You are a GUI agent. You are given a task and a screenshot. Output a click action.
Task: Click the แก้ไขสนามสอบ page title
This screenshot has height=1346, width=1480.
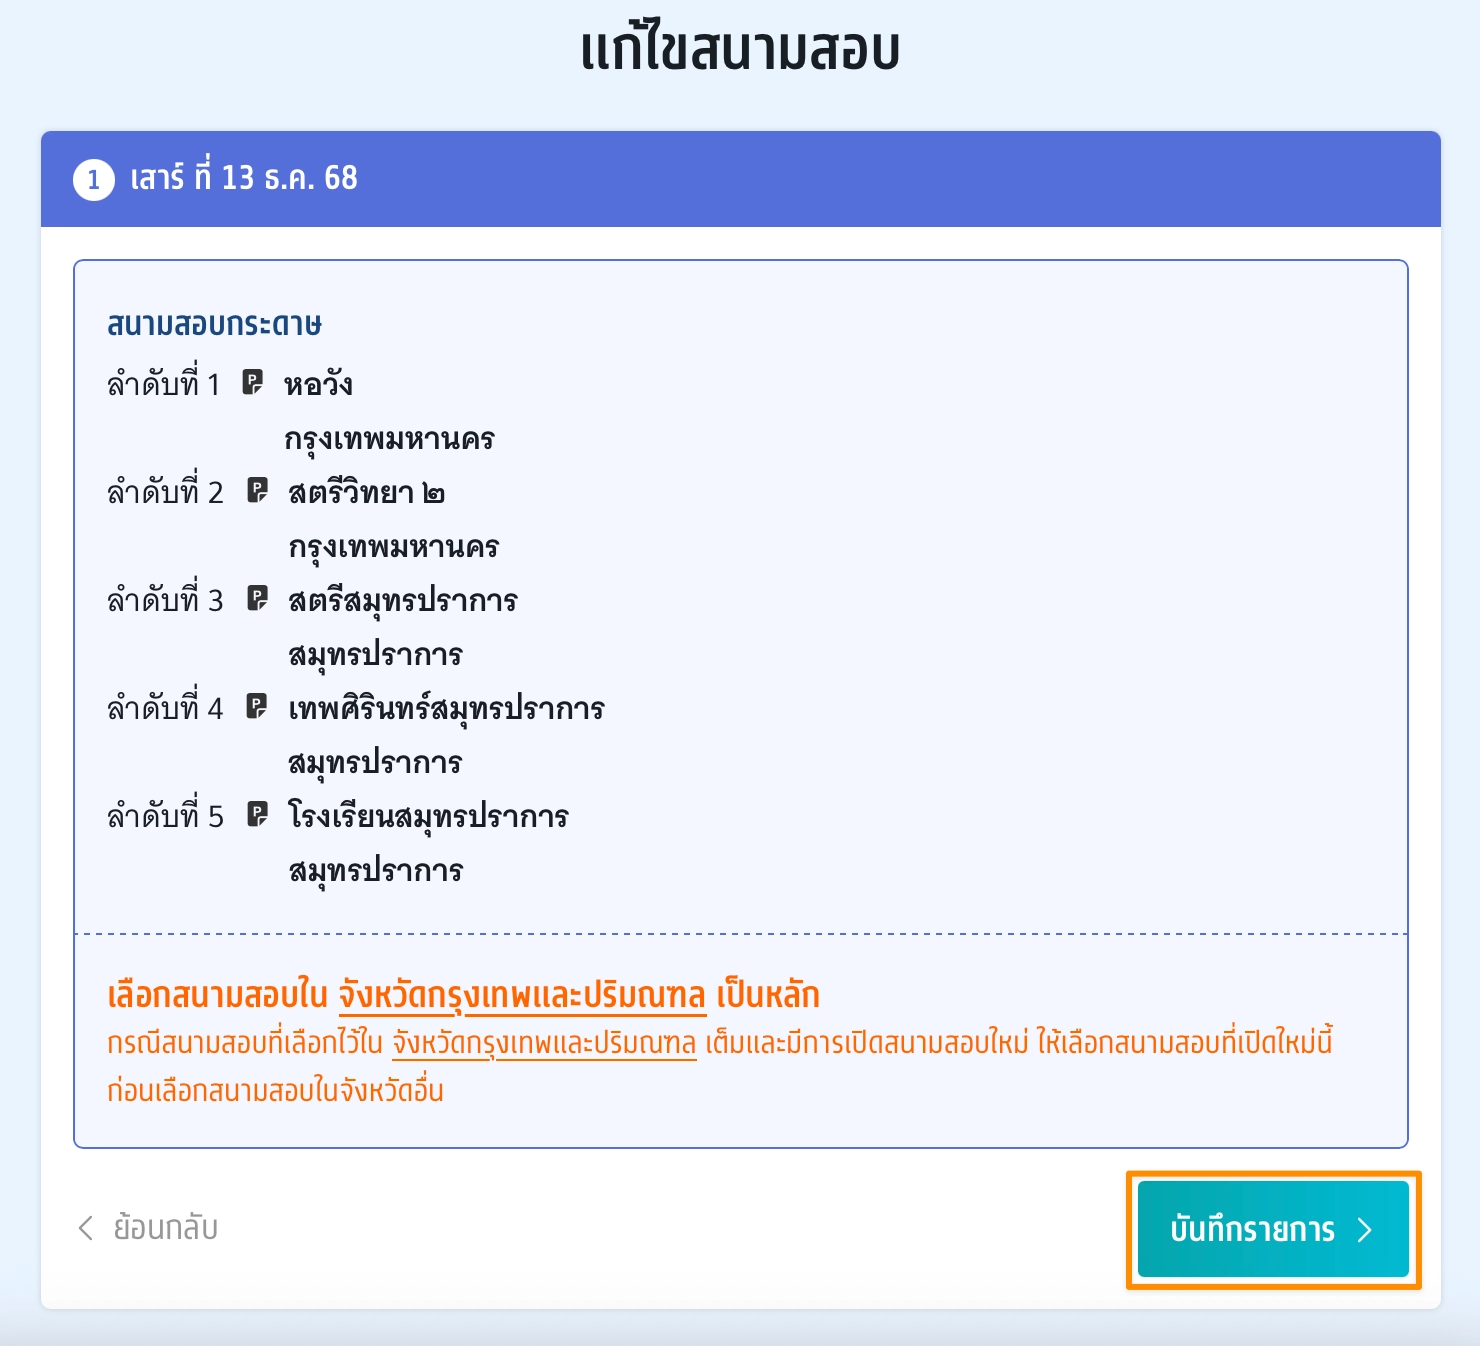pyautogui.click(x=740, y=50)
